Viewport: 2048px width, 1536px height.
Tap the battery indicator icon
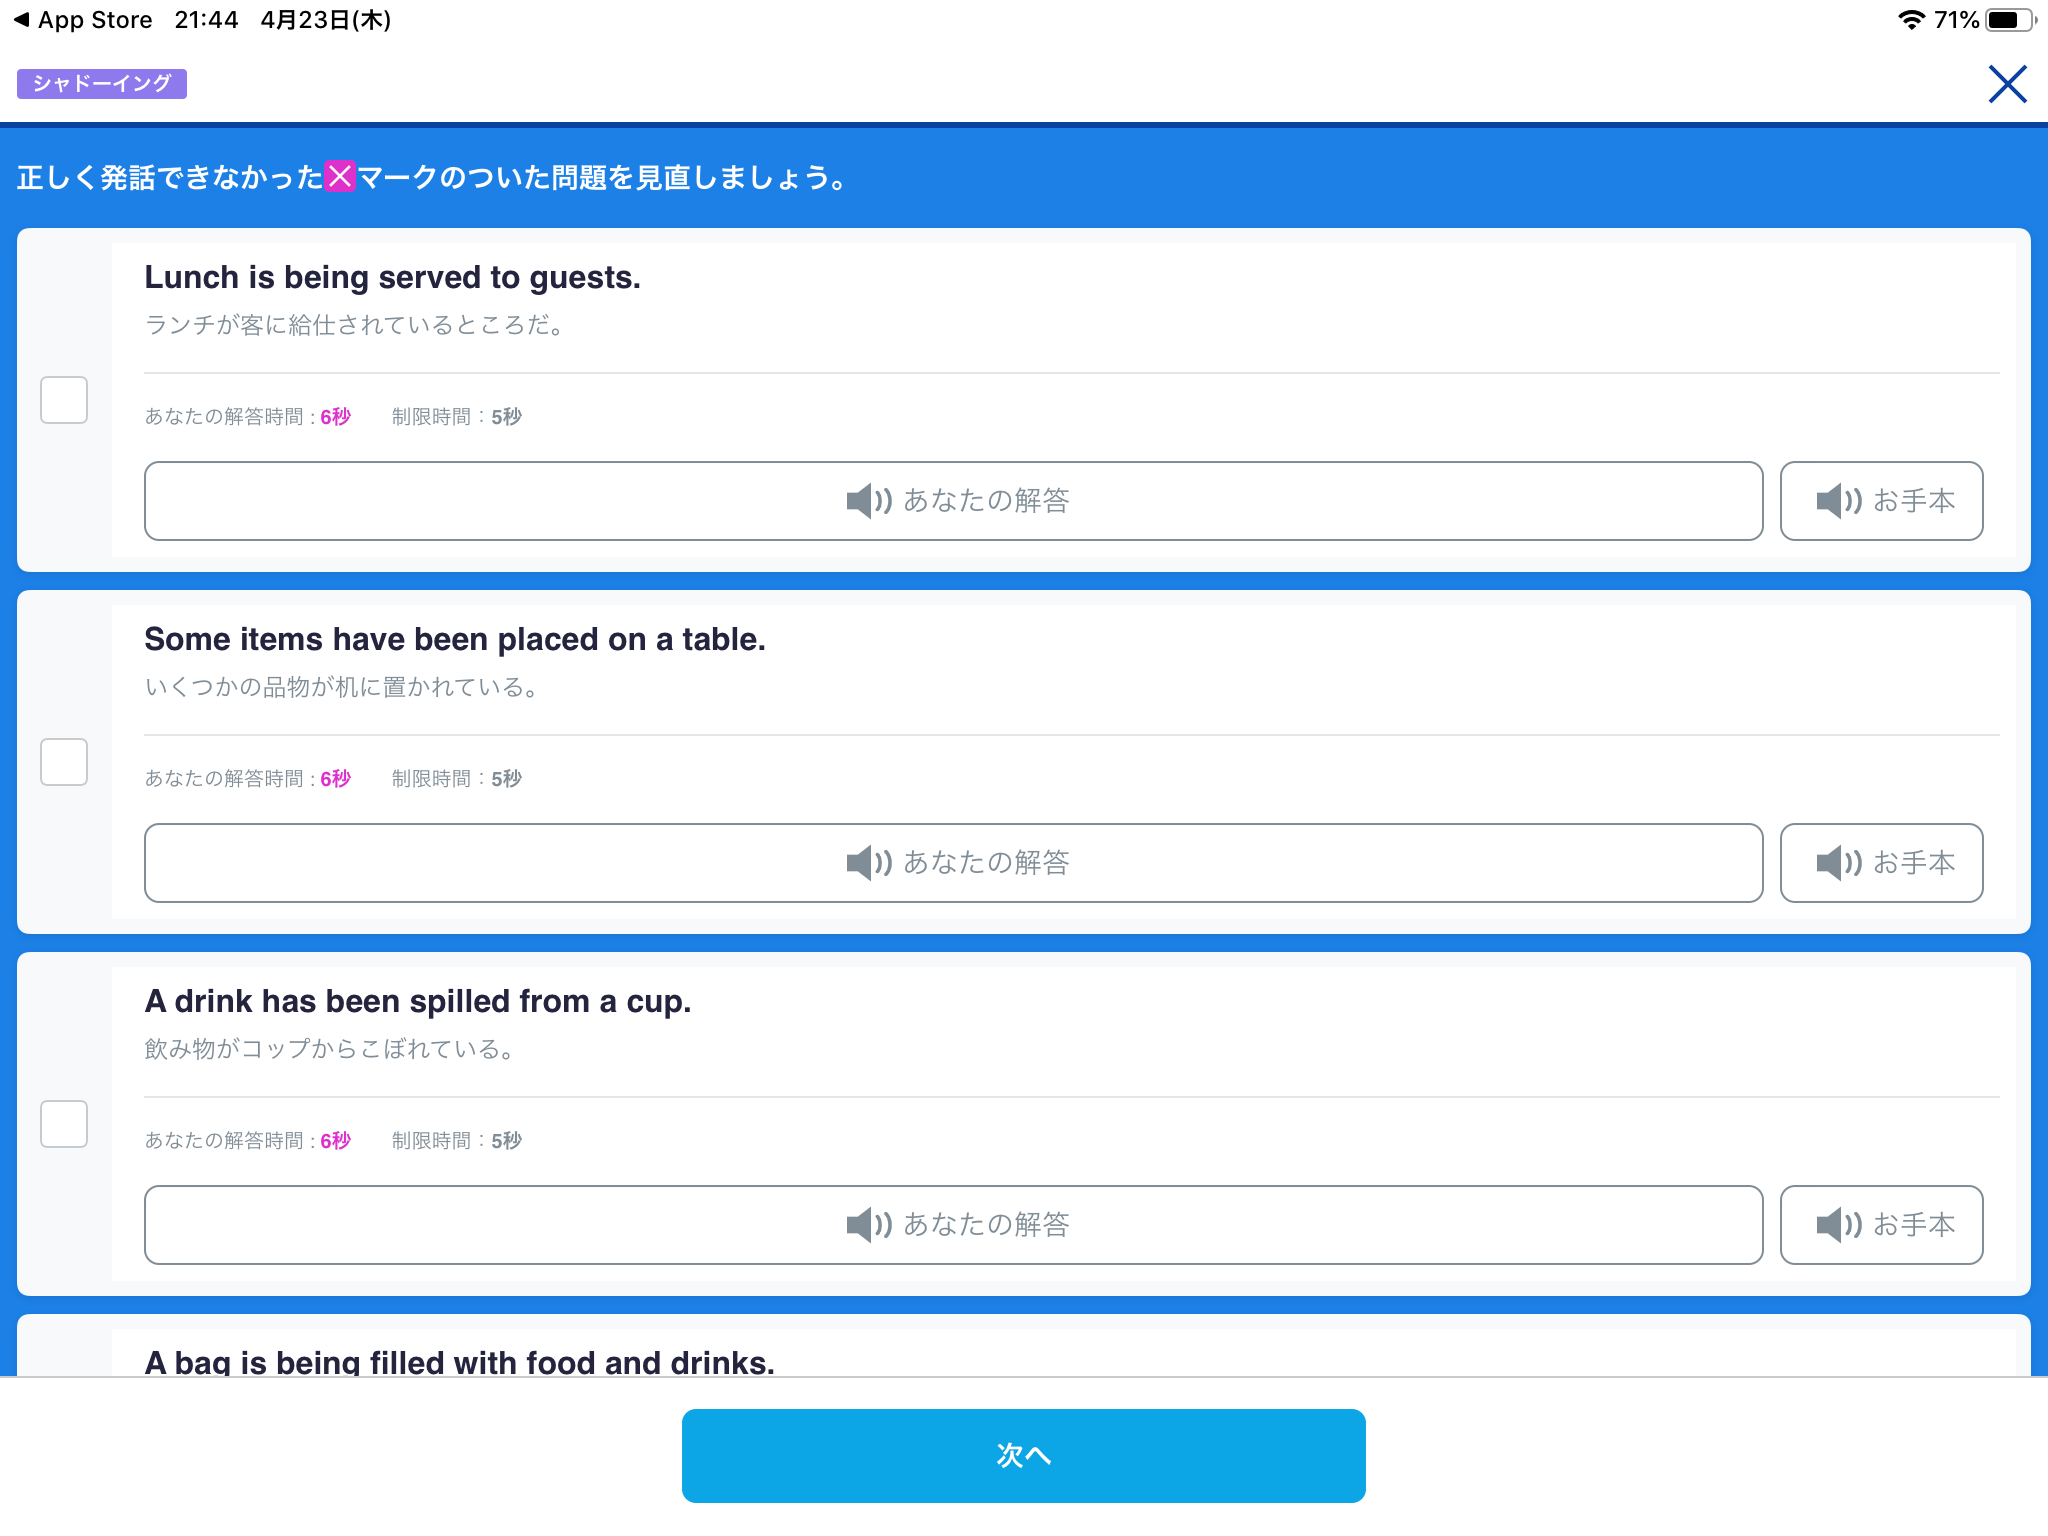(x=2010, y=20)
